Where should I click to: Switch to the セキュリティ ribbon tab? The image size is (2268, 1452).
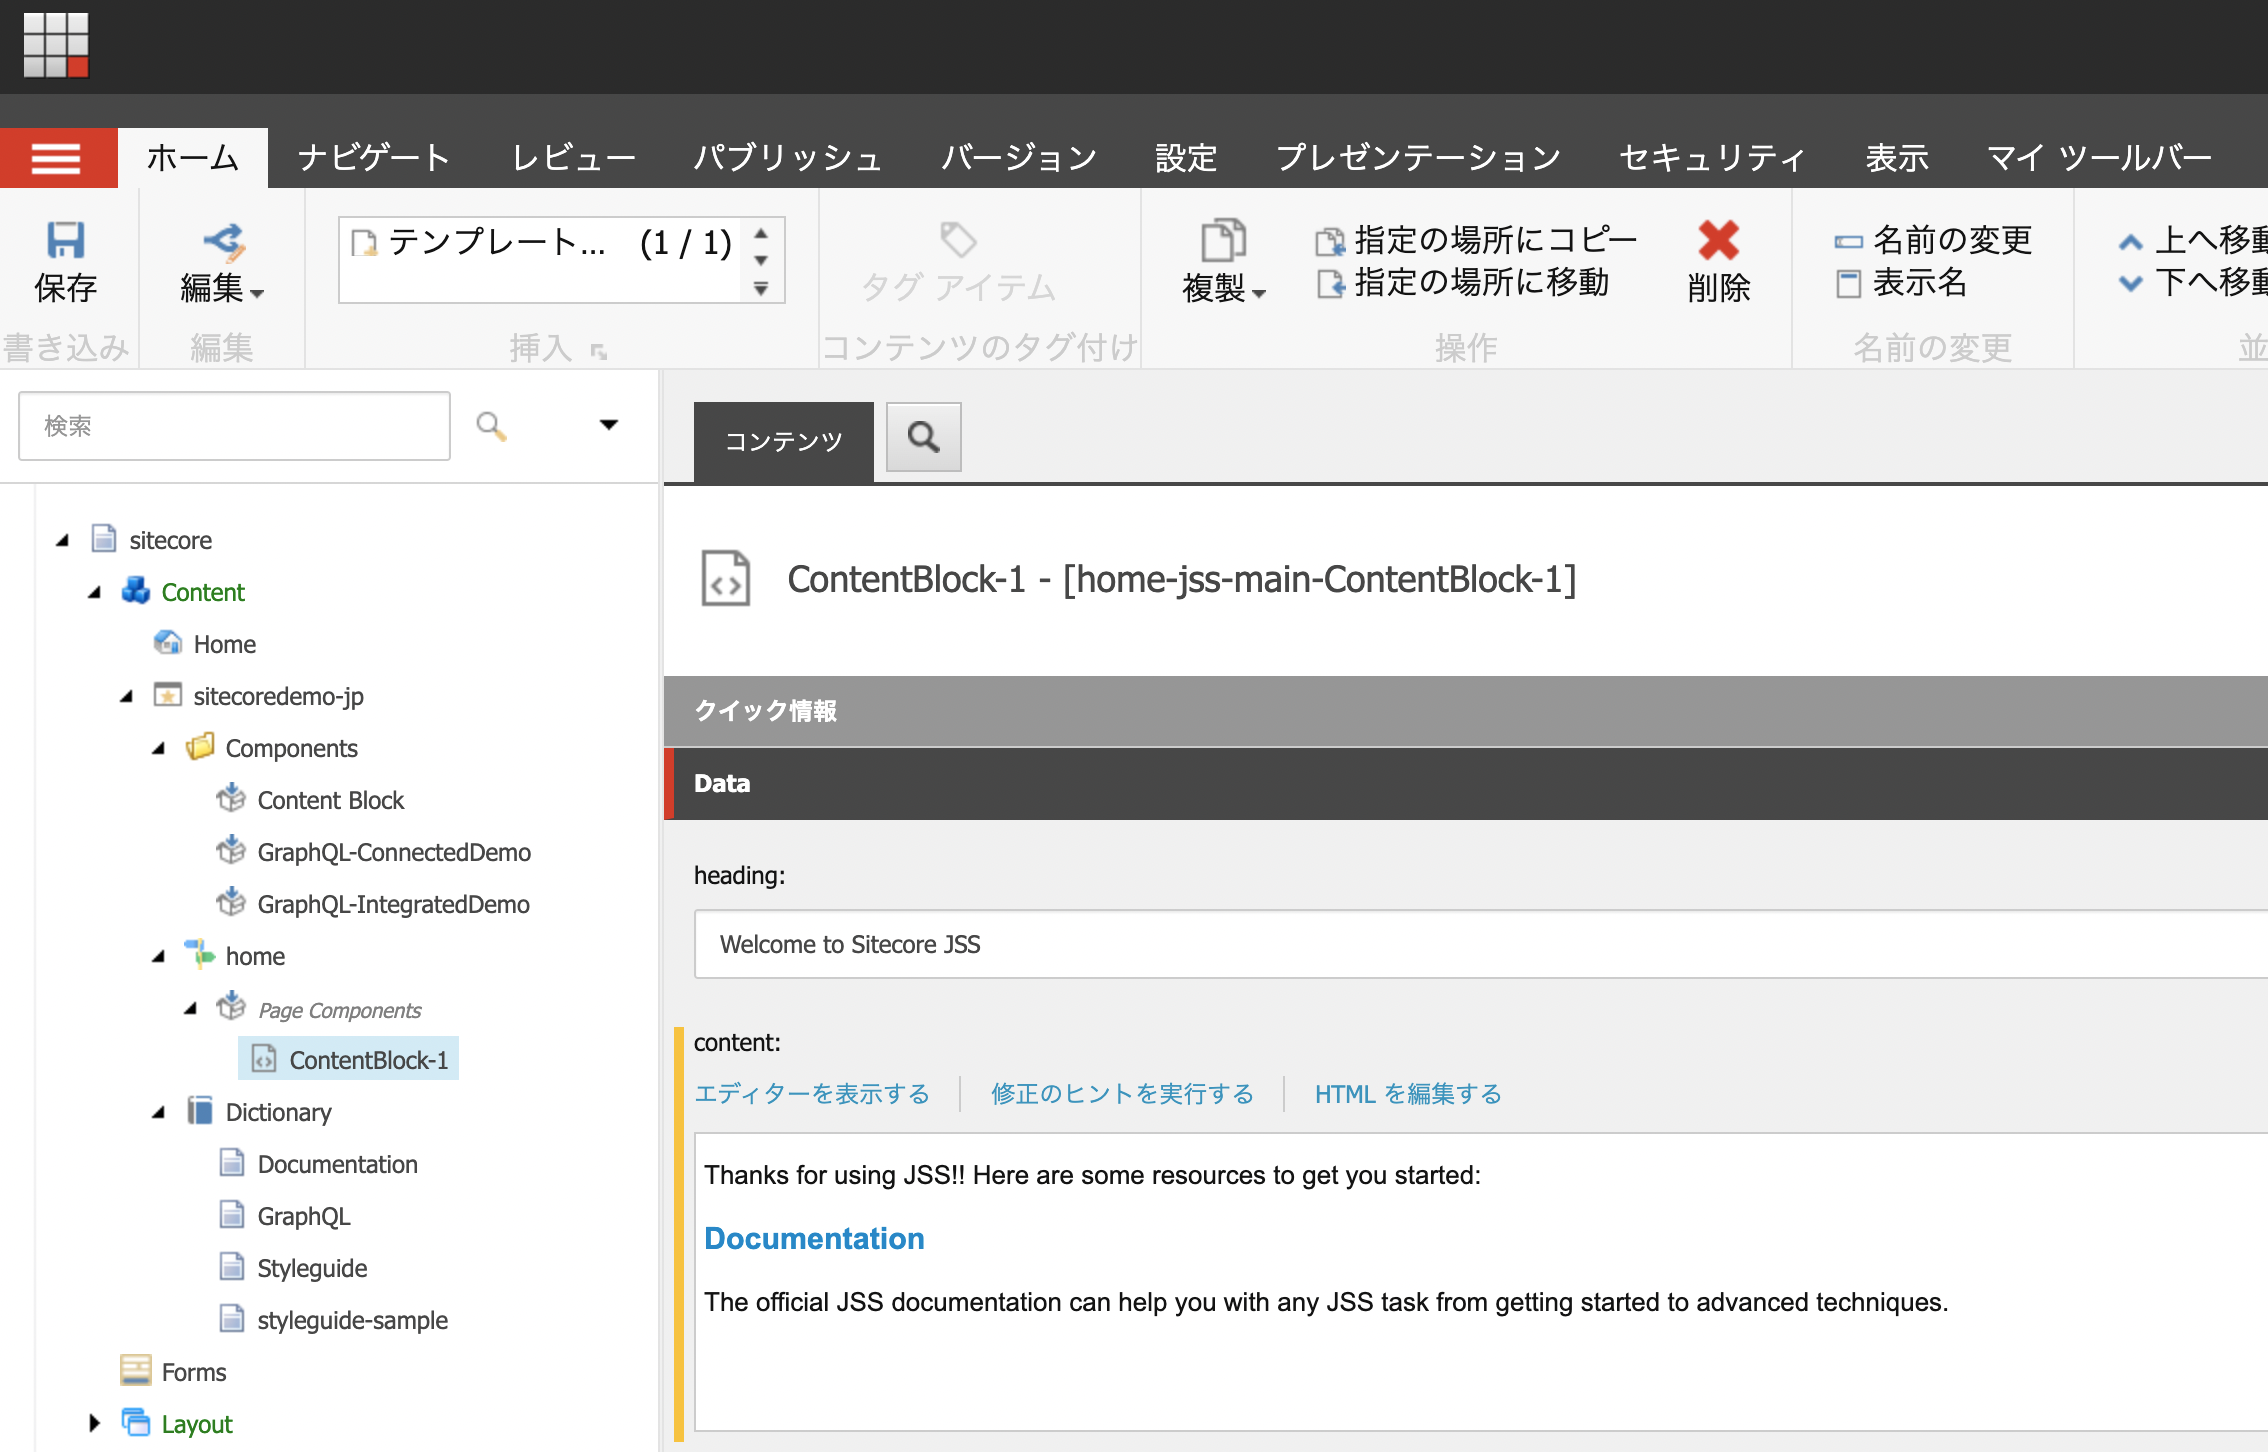tap(1712, 158)
